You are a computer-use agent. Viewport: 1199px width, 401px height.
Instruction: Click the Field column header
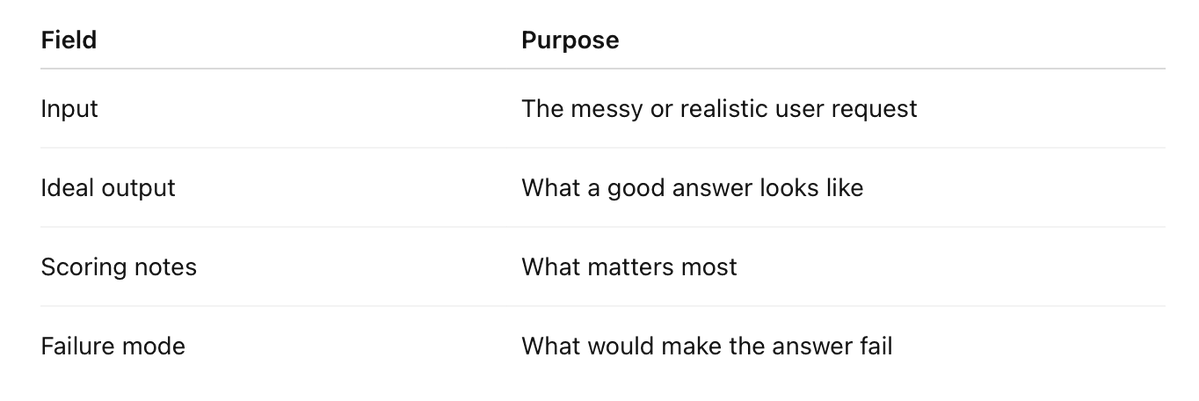click(69, 40)
